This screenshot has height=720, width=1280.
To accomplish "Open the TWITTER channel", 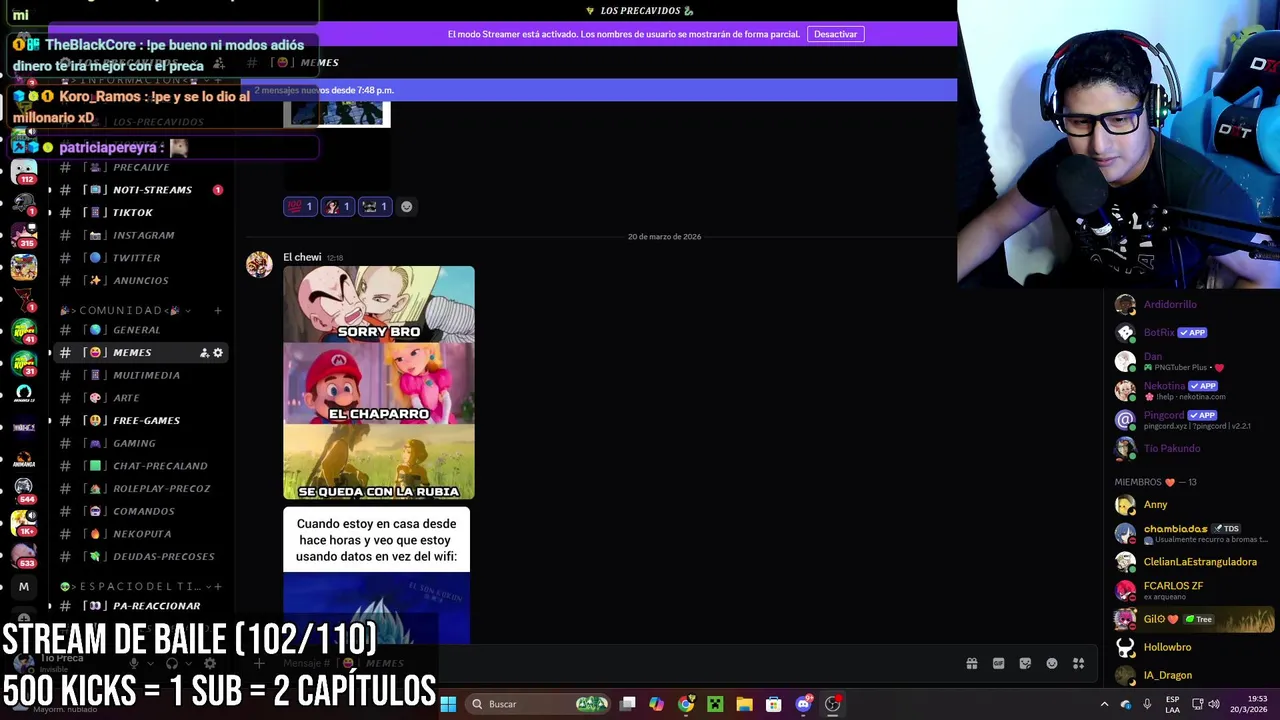I will pyautogui.click(x=140, y=258).
